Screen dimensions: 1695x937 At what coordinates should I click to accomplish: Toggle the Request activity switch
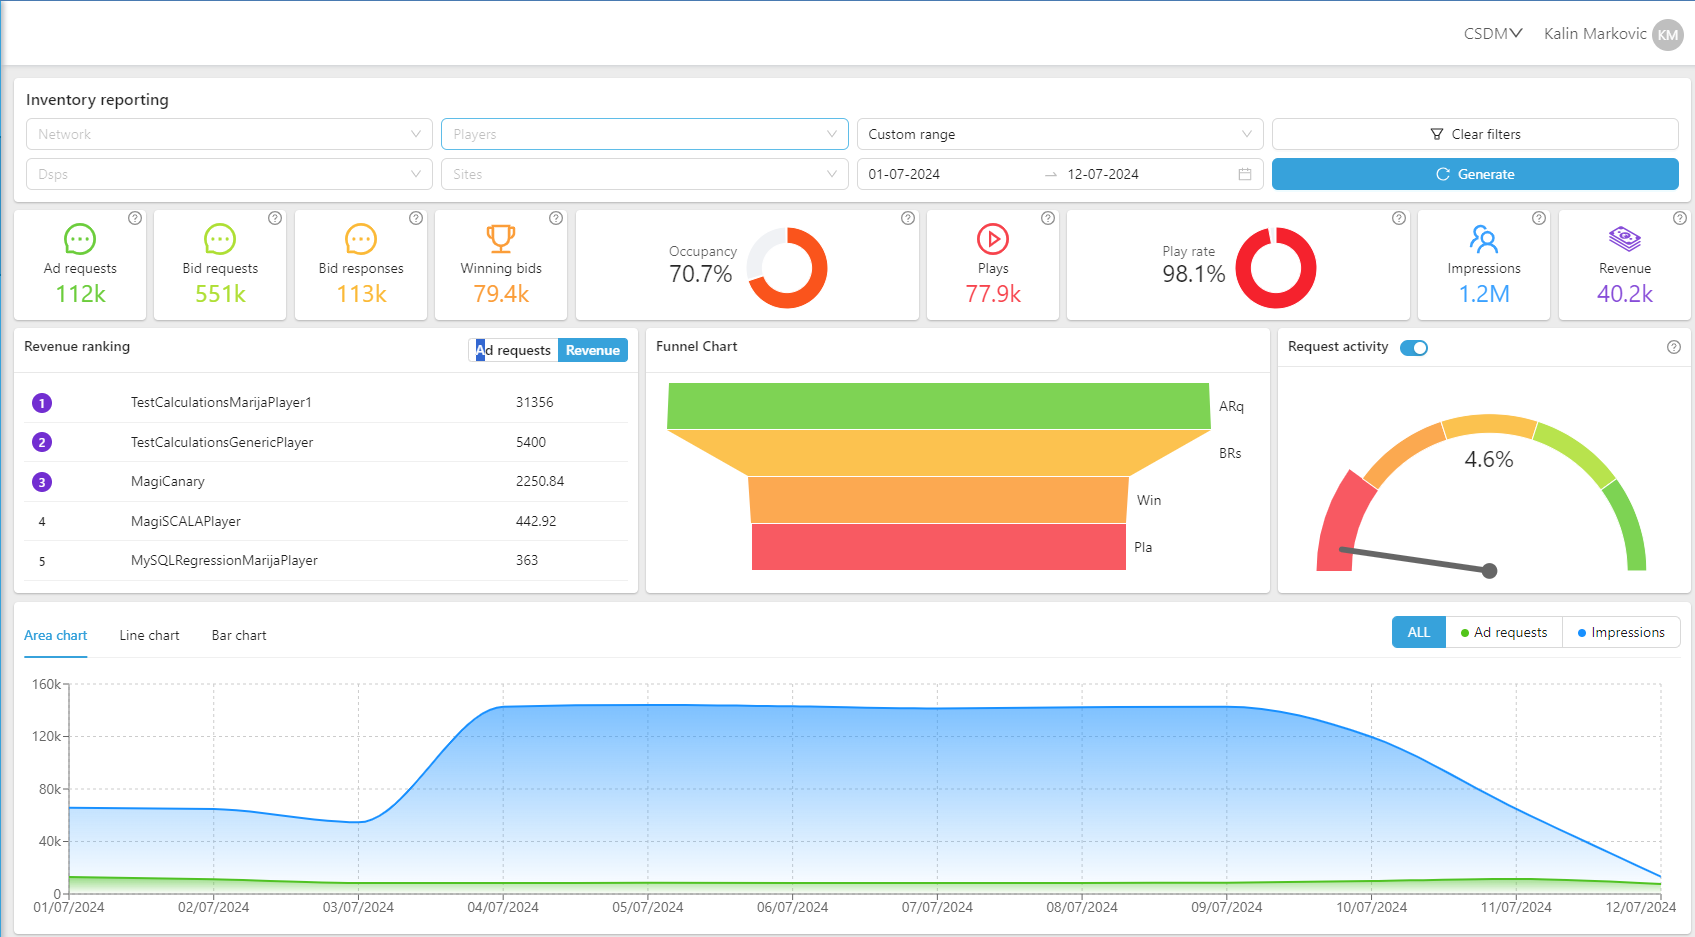point(1413,348)
